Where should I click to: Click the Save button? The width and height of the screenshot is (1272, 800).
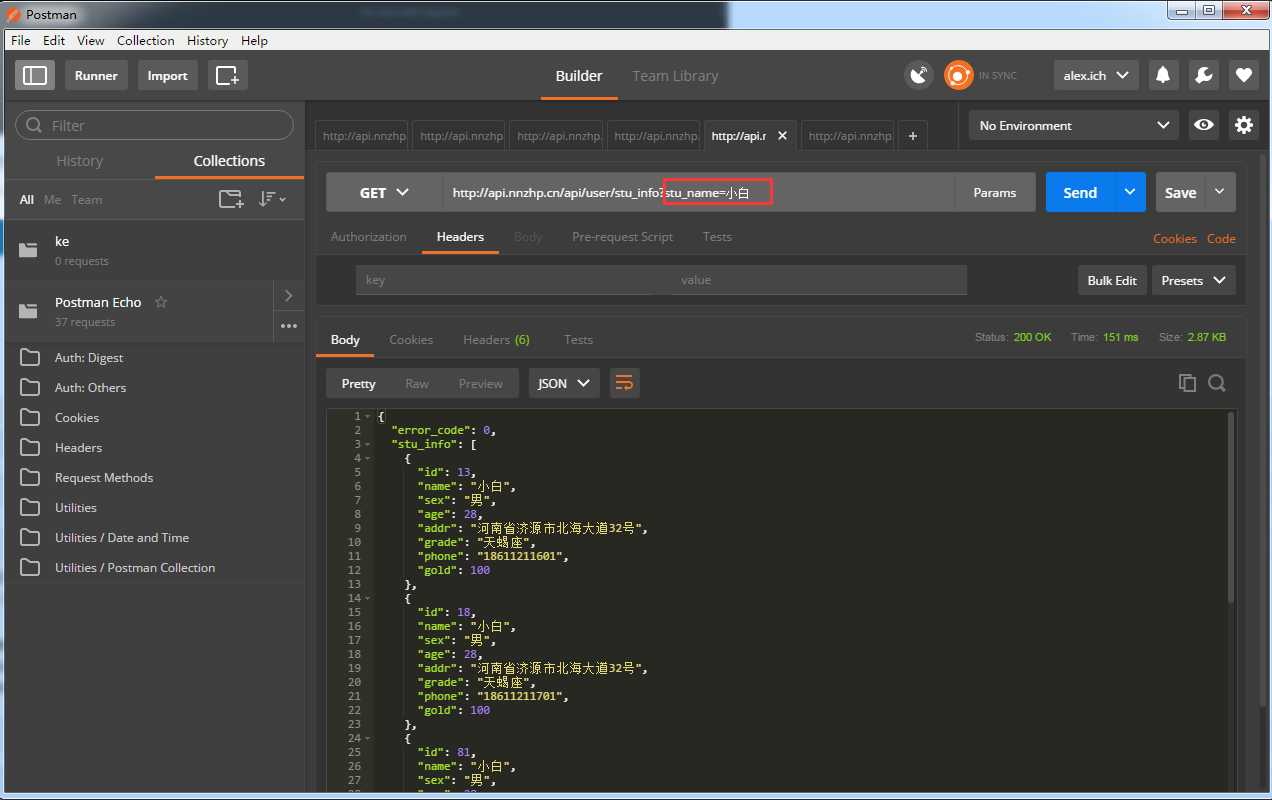tap(1181, 192)
